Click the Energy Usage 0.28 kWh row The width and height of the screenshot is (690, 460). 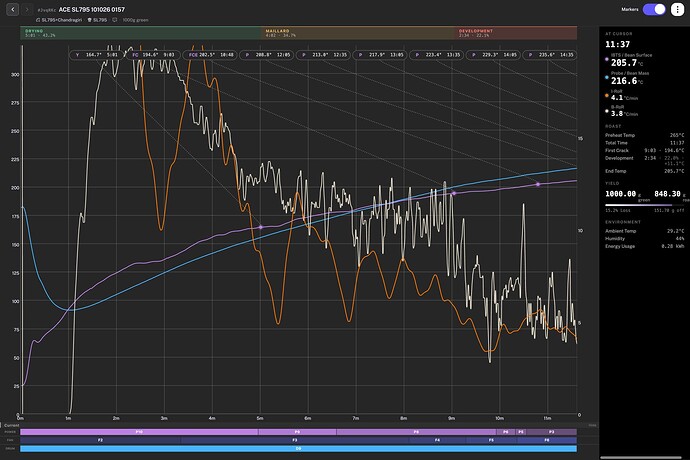[x=645, y=246]
